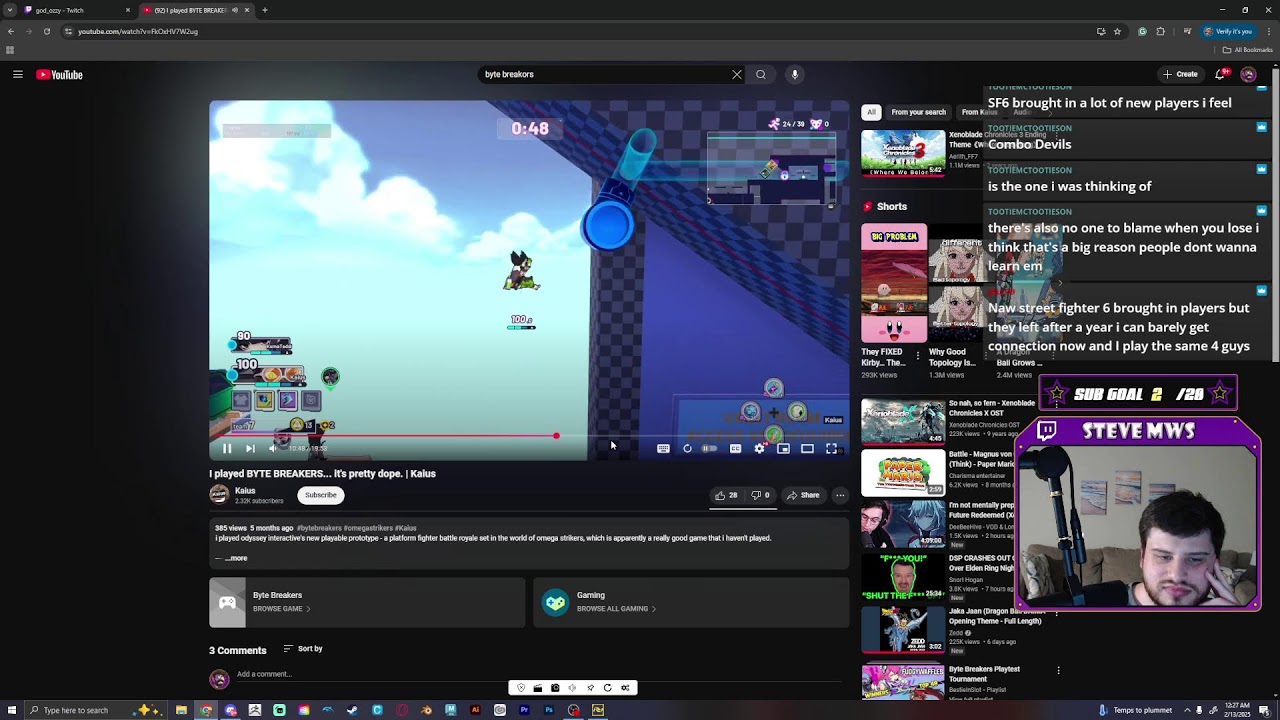Open the Xenoblade Chronicles 3 Ending Theme thumbnail
This screenshot has height=720, width=1280.
click(903, 153)
